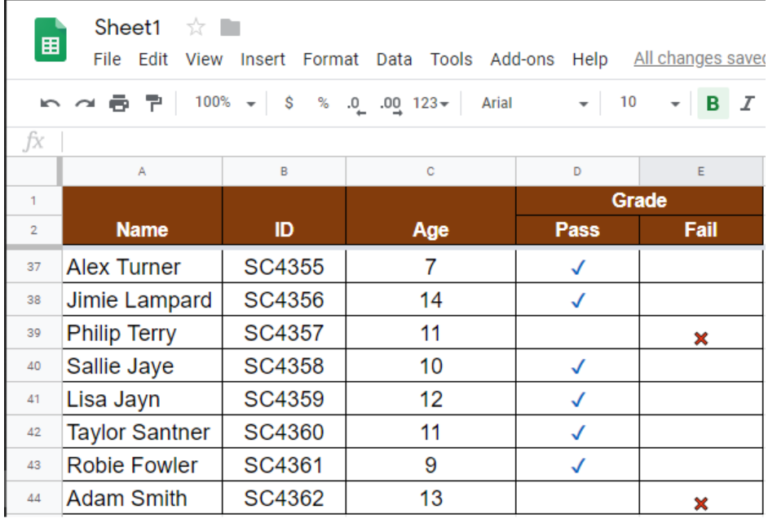The image size is (768, 519).
Task: Select the Adam Smith cell
Action: click(x=142, y=498)
